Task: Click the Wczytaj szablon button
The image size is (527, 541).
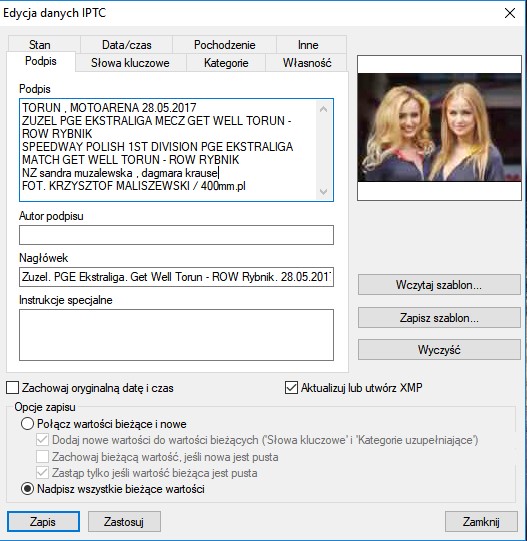Action: pos(439,285)
